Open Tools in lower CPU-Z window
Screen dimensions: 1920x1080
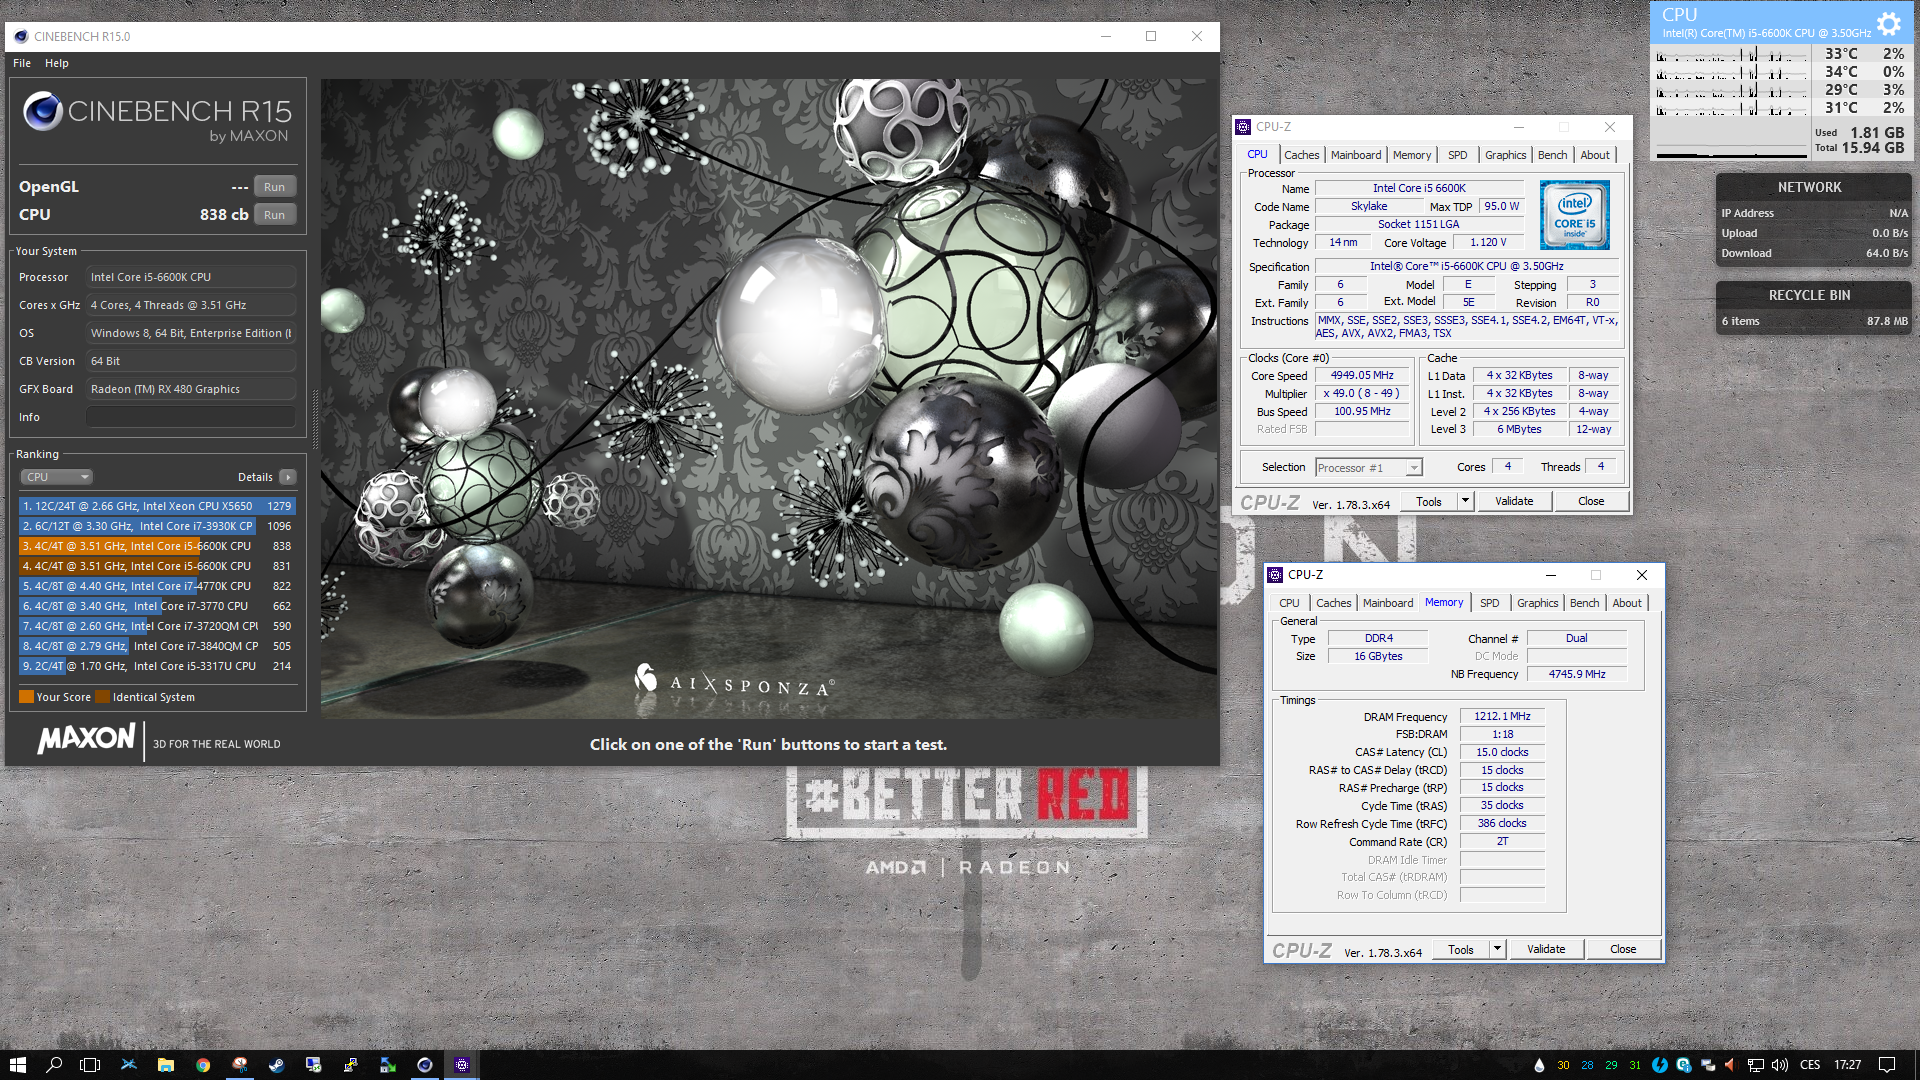[1461, 950]
